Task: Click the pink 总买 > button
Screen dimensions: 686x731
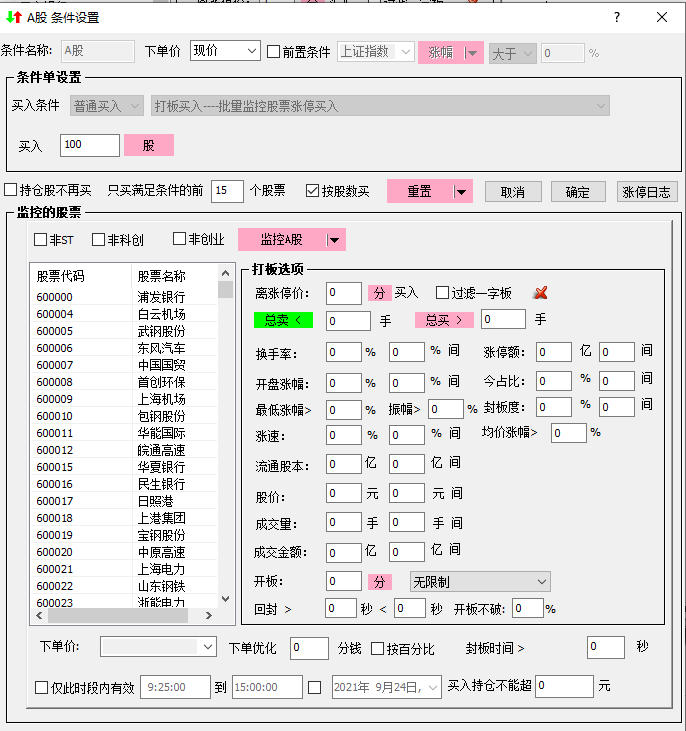Action: [x=444, y=320]
